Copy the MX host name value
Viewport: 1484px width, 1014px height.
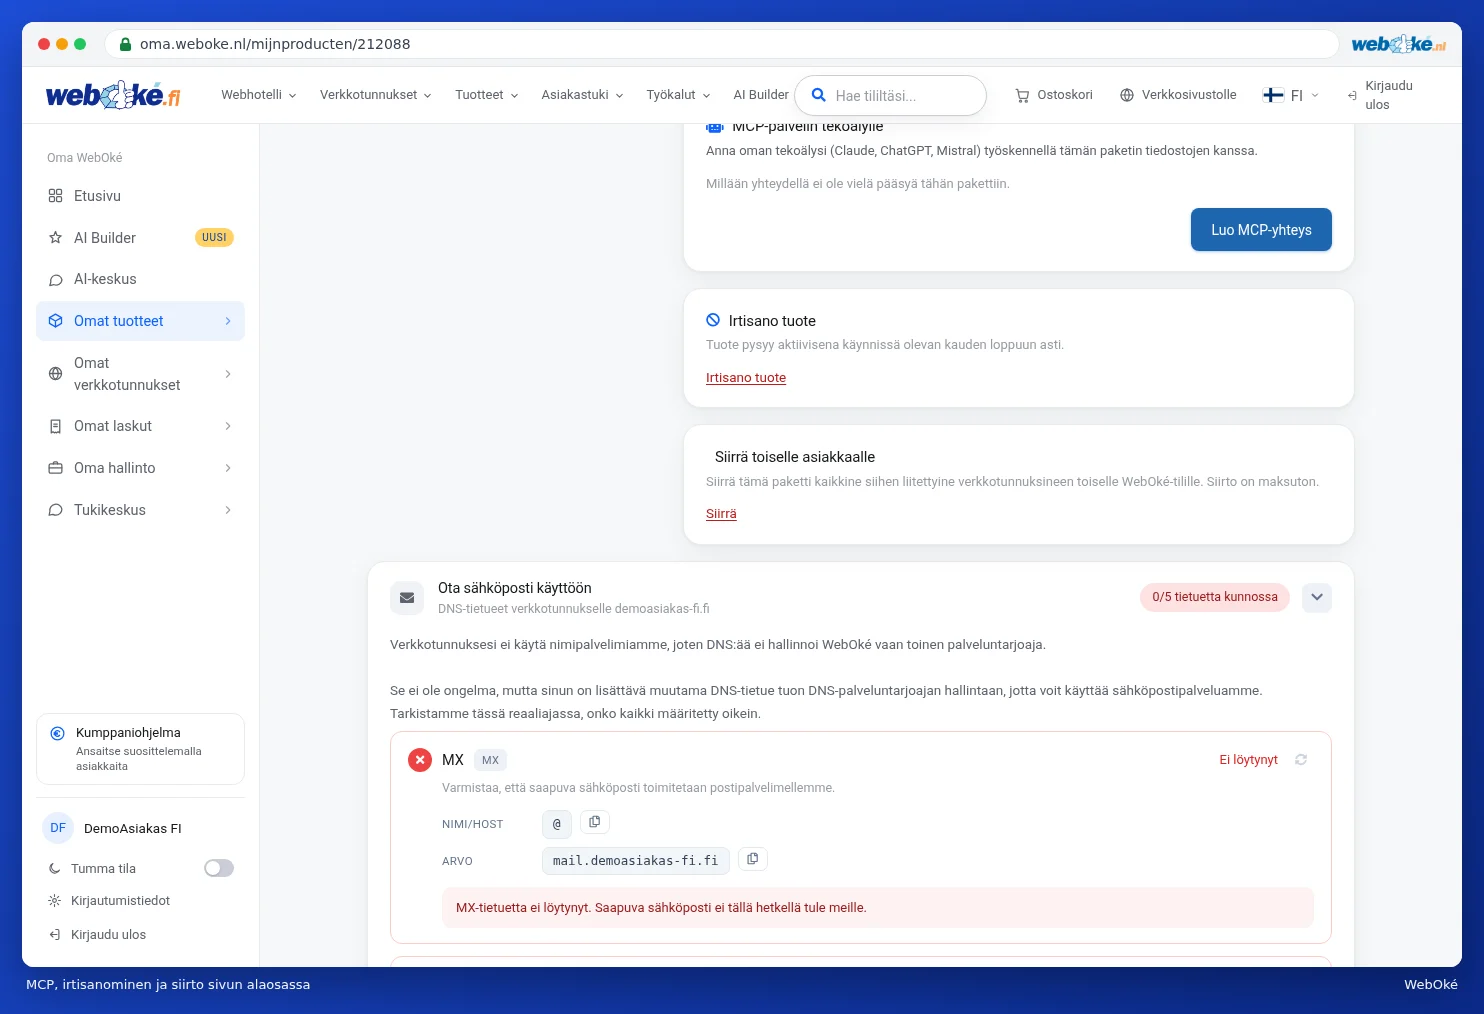coord(595,822)
